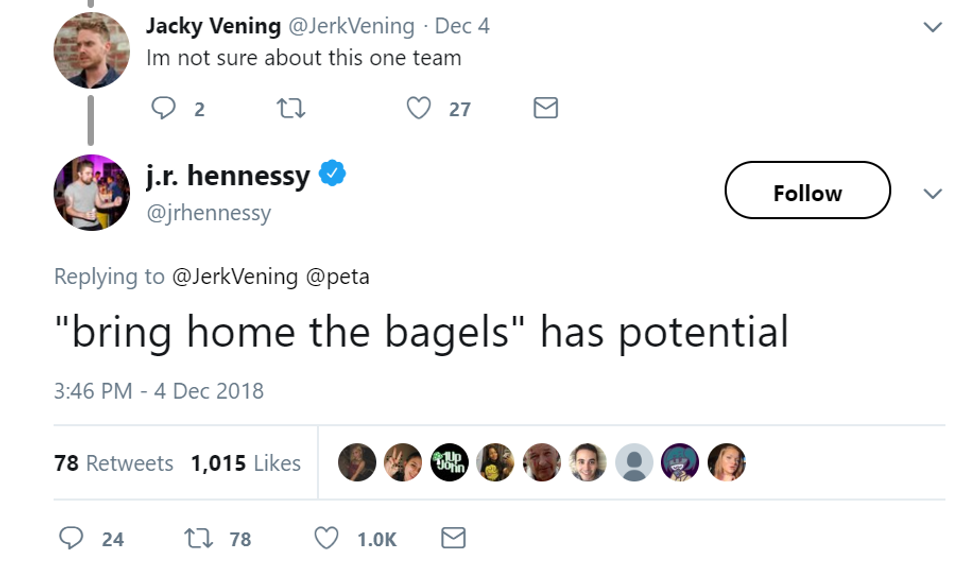Image resolution: width=980 pixels, height=572 pixels.
Task: Reply to j.r. hennessy's bagels tweet
Action: (x=71, y=538)
